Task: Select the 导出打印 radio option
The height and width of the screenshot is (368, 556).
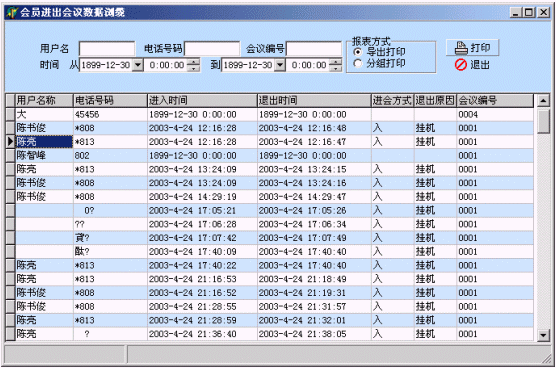Action: [358, 52]
